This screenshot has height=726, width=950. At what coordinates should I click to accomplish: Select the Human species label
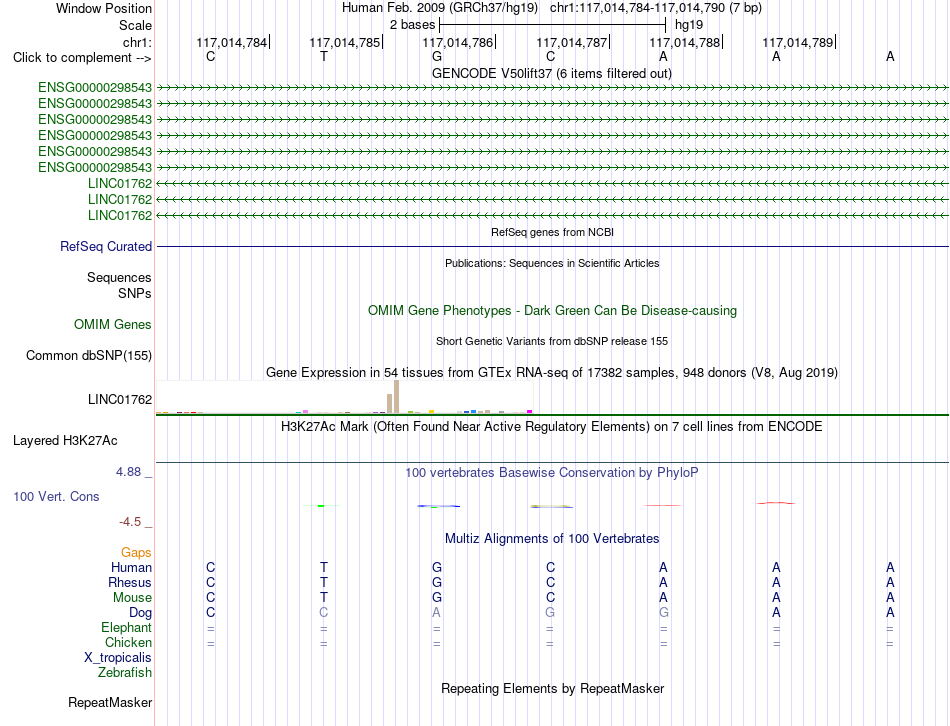[x=131, y=567]
